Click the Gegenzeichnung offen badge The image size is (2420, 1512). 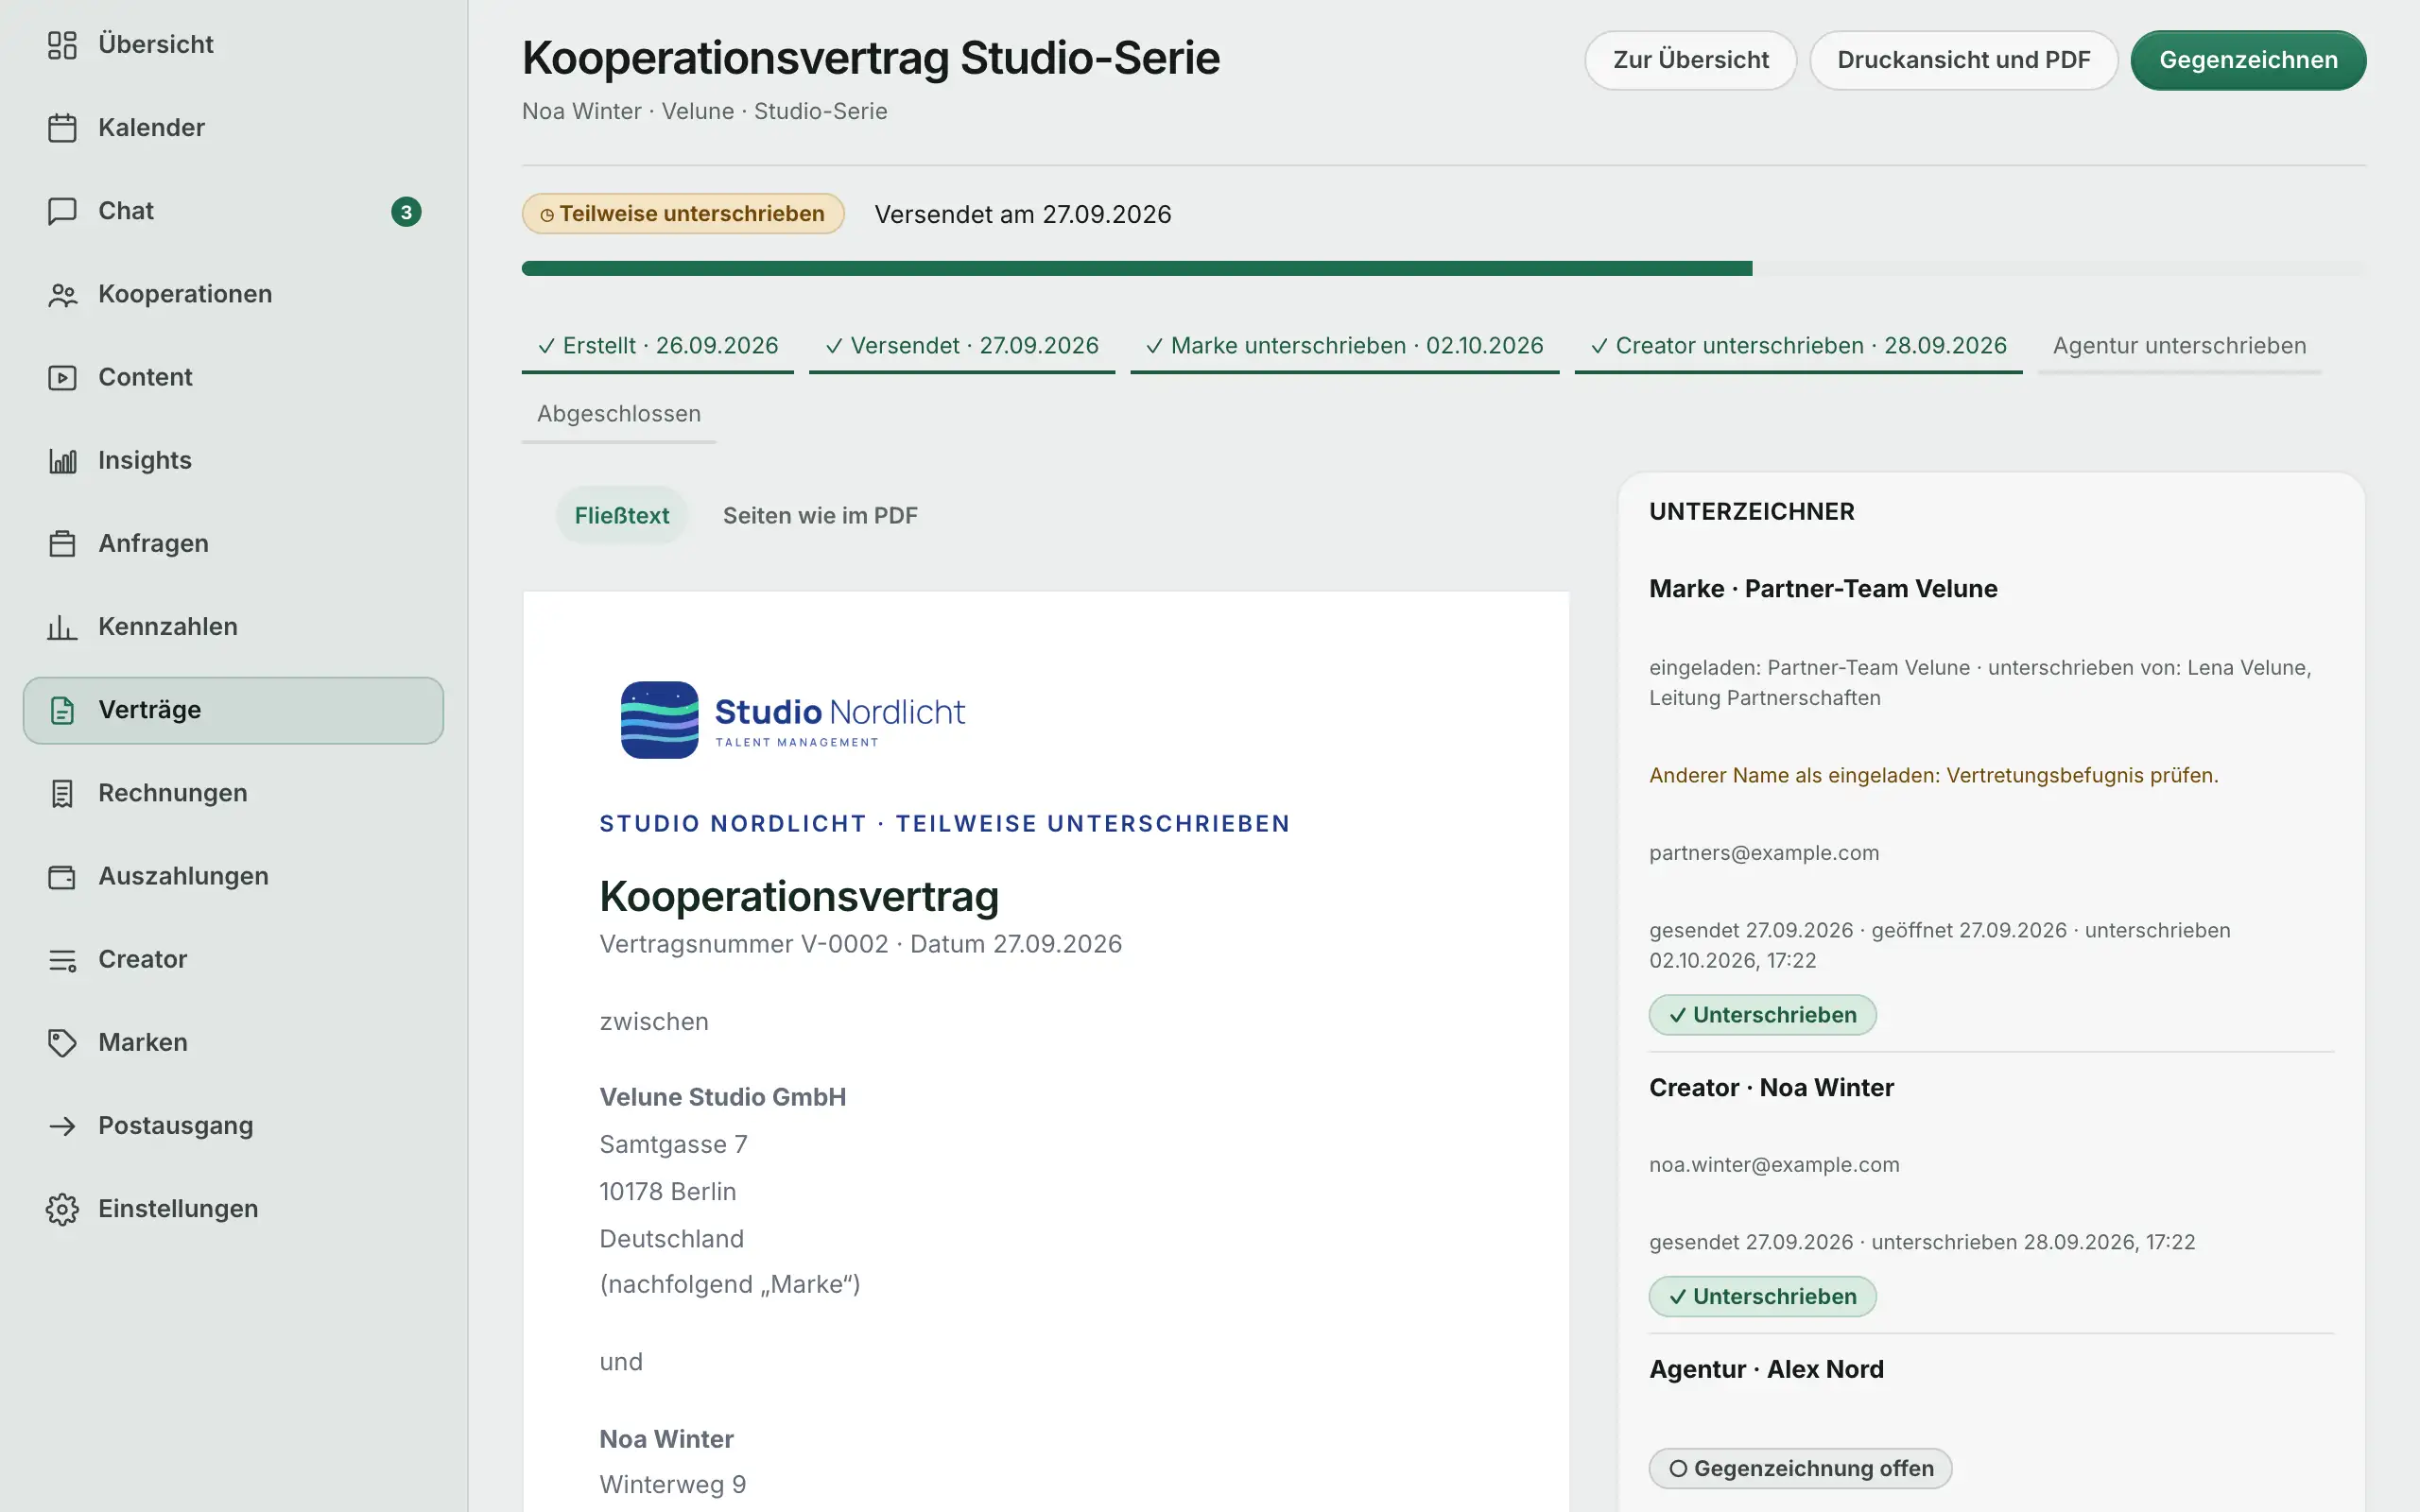[x=1800, y=1468]
